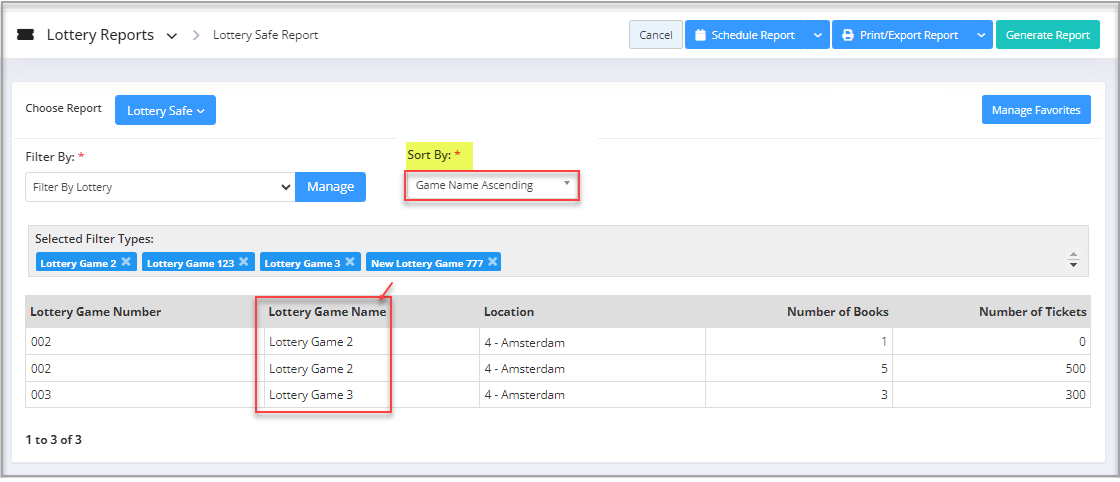Click the calendar icon on Schedule Report
This screenshot has width=1120, height=482.
click(x=700, y=35)
